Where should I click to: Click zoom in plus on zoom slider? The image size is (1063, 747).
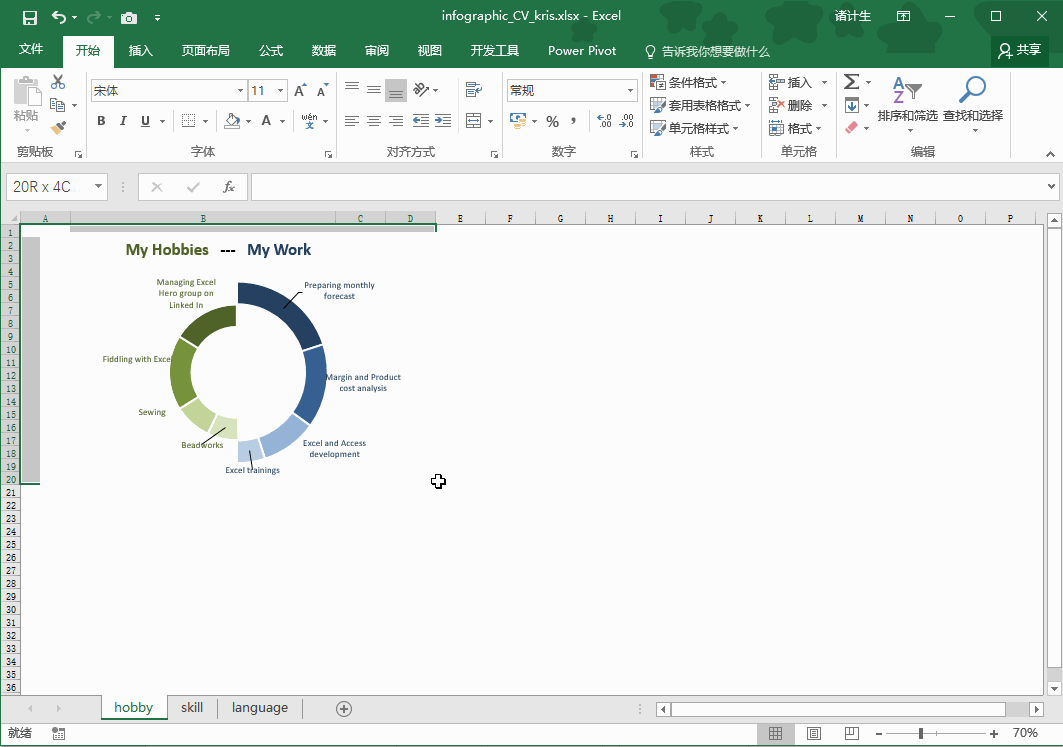(x=994, y=733)
